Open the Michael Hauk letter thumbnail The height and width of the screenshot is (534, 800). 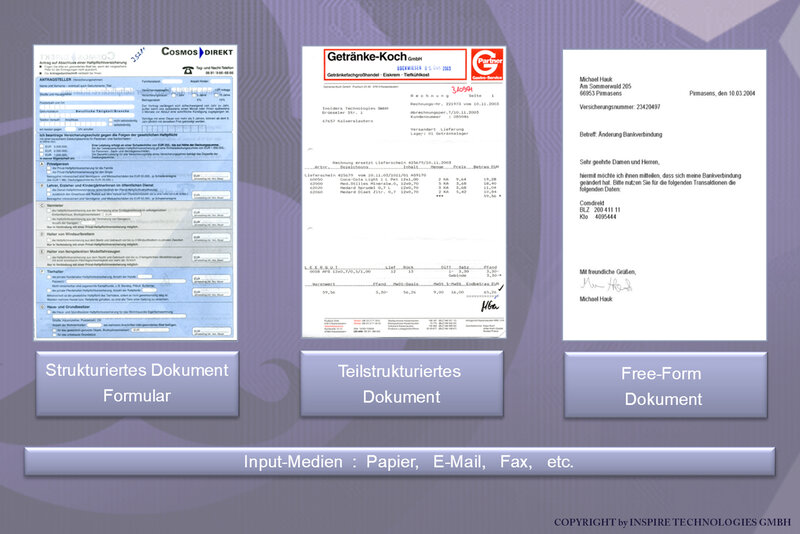[664, 195]
